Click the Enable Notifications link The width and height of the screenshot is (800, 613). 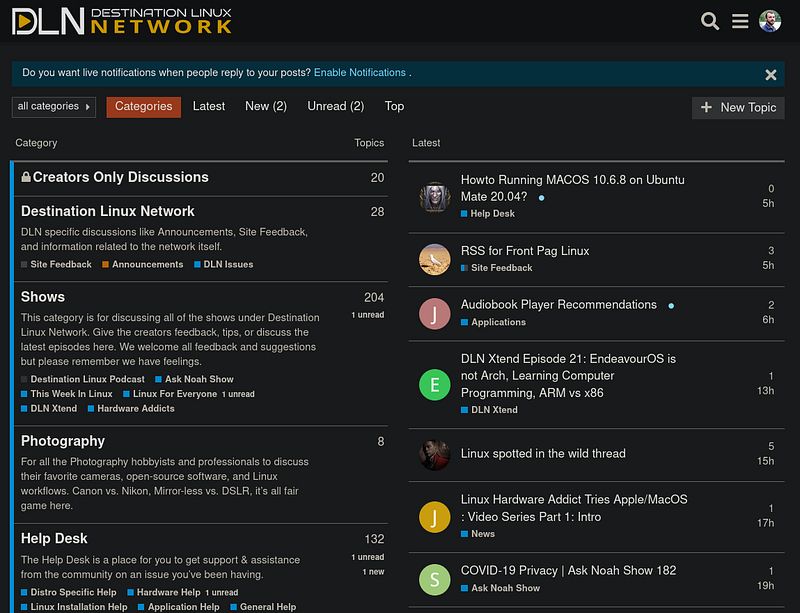pyautogui.click(x=360, y=72)
